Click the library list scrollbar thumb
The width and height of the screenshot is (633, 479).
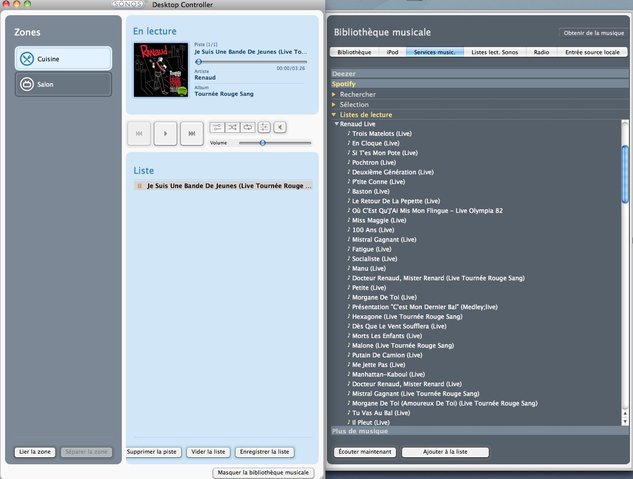tap(625, 174)
